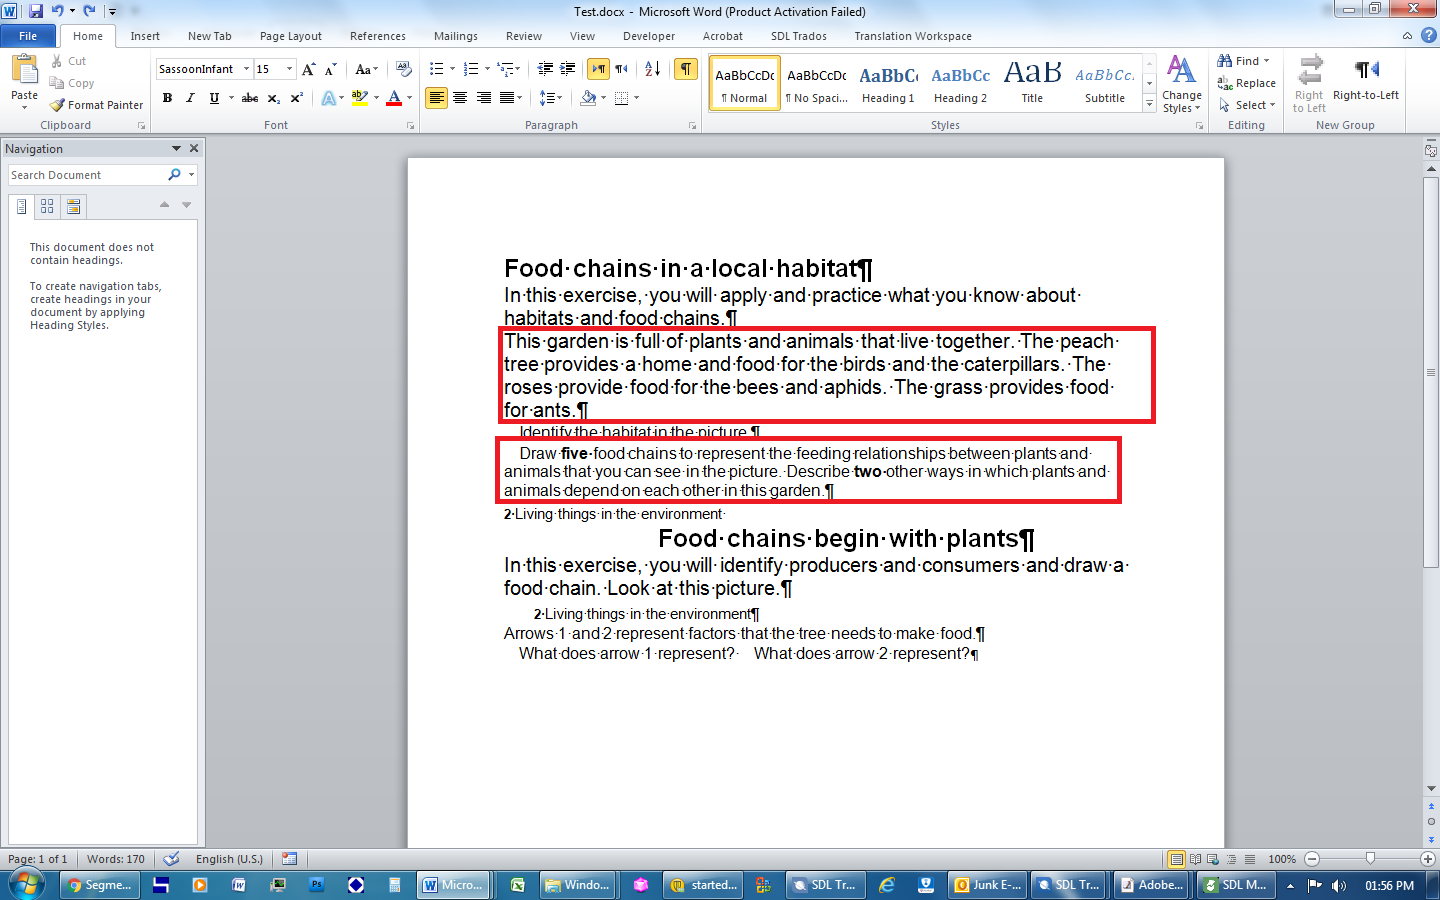This screenshot has height=900, width=1440.
Task: Align text to the right
Action: tap(484, 98)
